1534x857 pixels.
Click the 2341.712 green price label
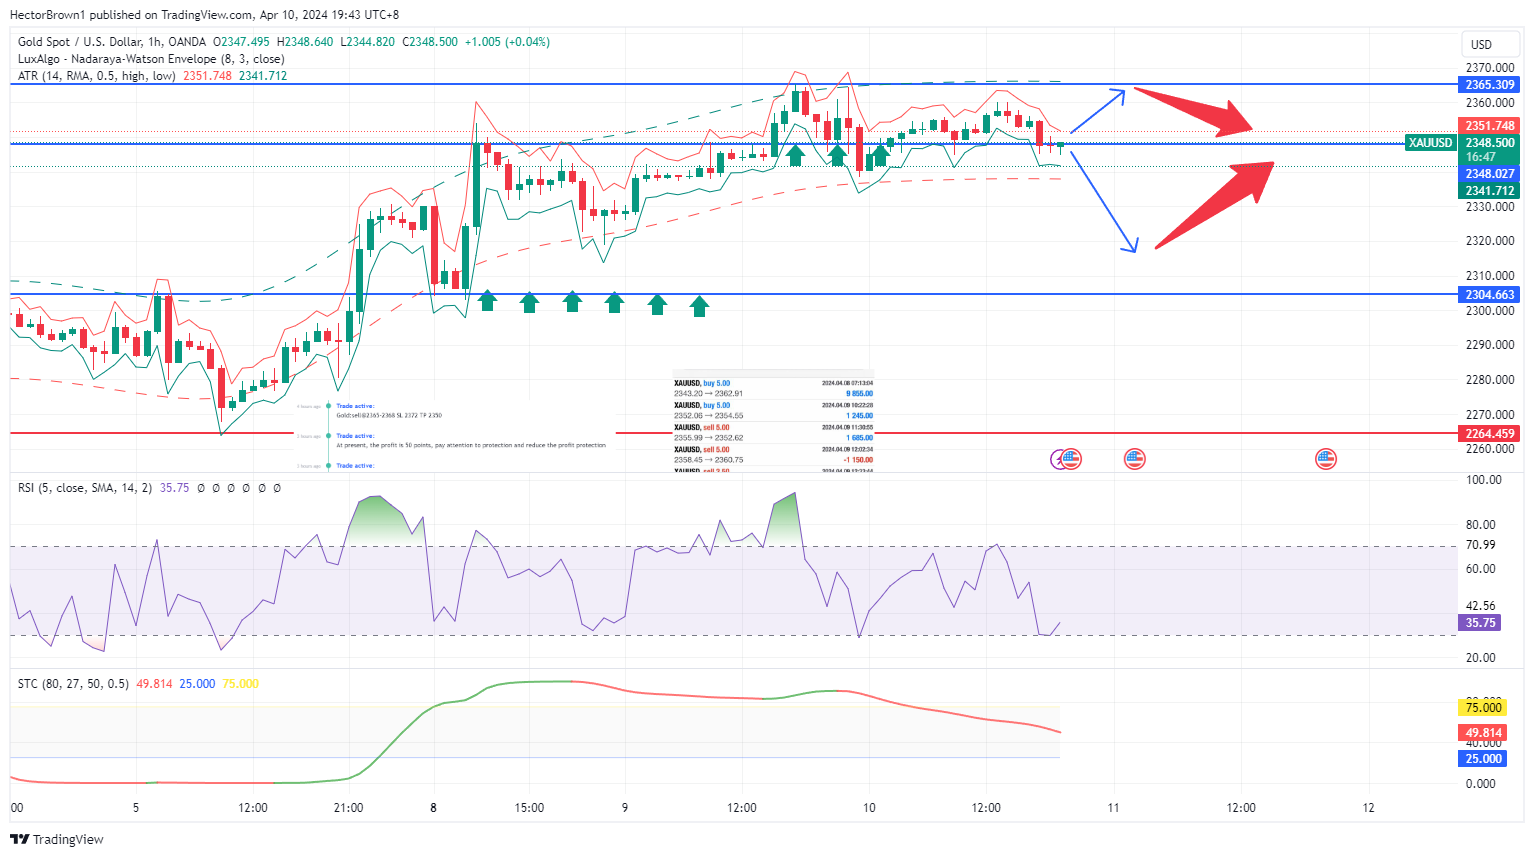pyautogui.click(x=1490, y=191)
